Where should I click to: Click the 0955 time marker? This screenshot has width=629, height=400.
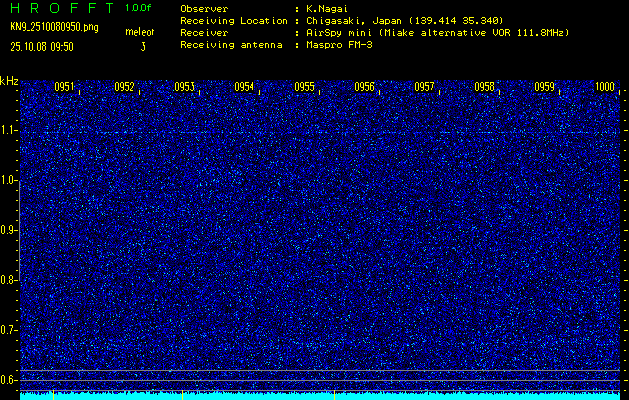(x=305, y=88)
